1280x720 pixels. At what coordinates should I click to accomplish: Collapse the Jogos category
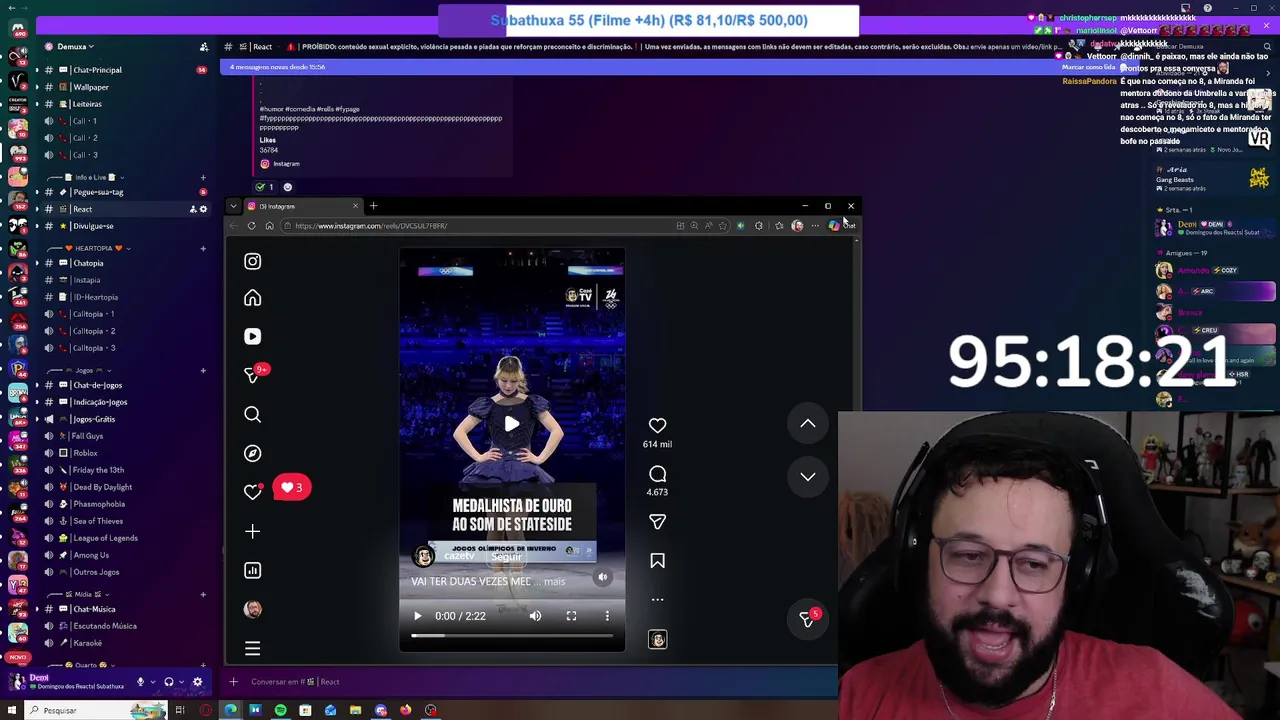84,370
